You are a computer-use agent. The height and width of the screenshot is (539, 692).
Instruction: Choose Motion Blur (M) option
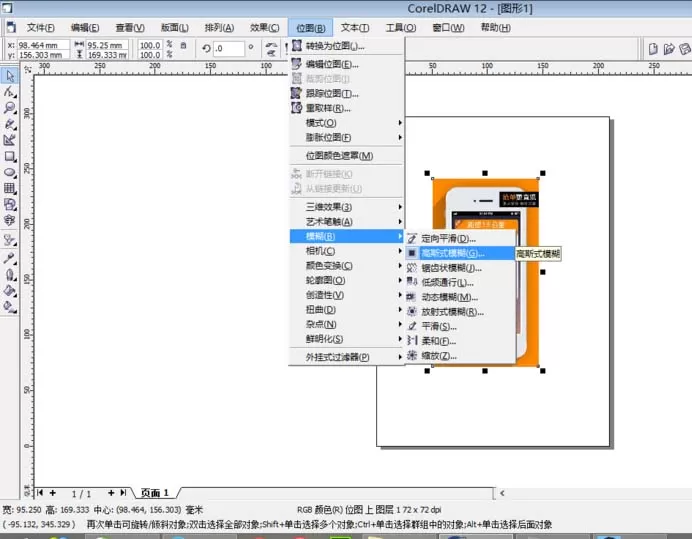pos(460,297)
